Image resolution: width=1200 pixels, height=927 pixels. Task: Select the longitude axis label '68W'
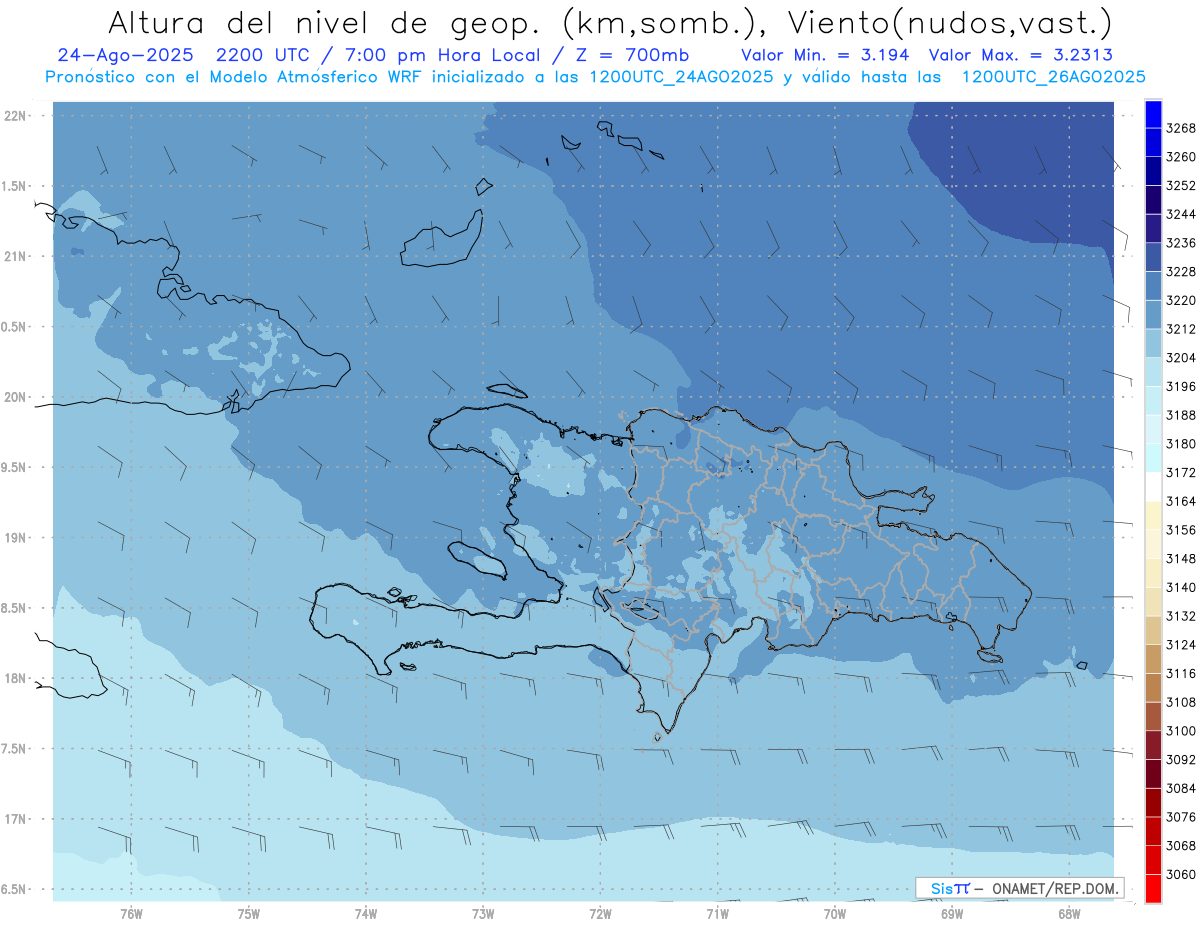(x=1069, y=914)
